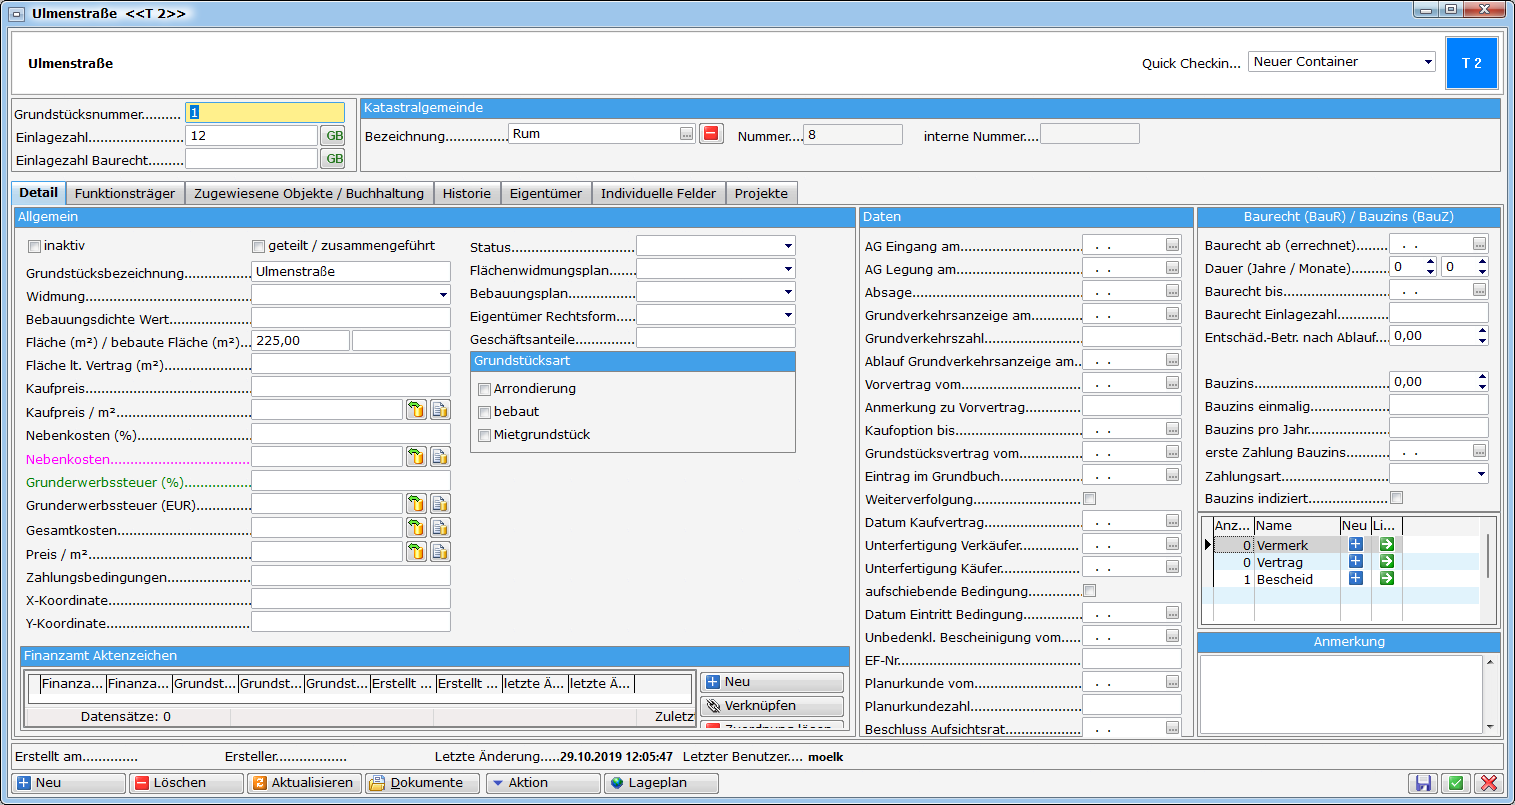Remove Katastralgemeinde with red minus icon
1515x805 pixels.
pos(711,134)
